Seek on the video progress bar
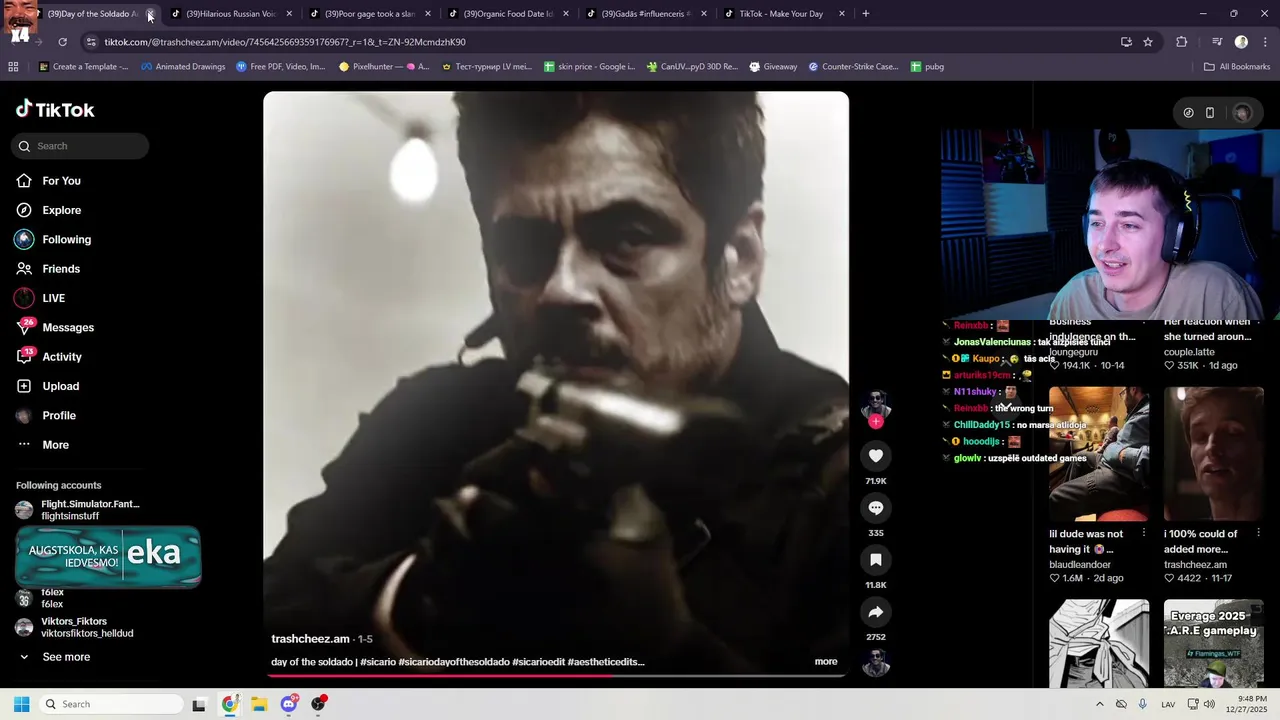 tap(556, 675)
